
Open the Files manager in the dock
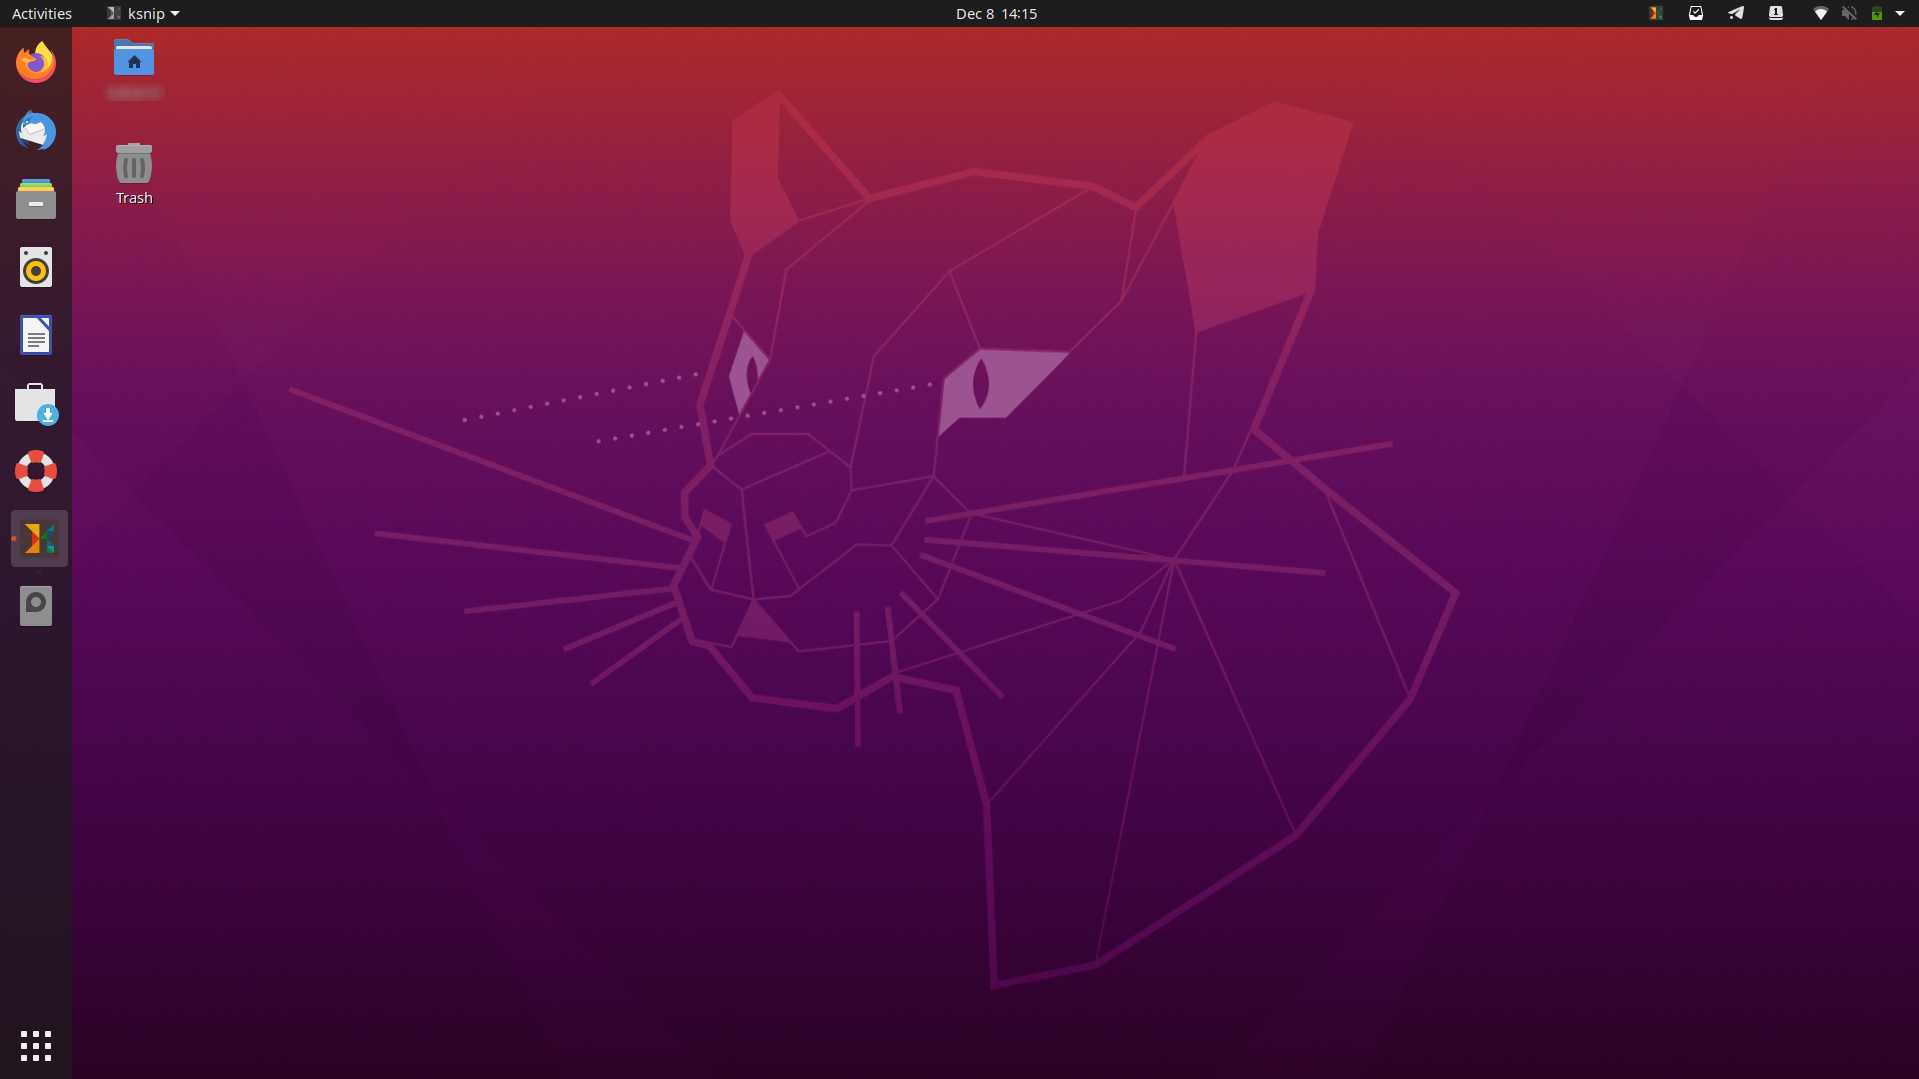(36, 199)
